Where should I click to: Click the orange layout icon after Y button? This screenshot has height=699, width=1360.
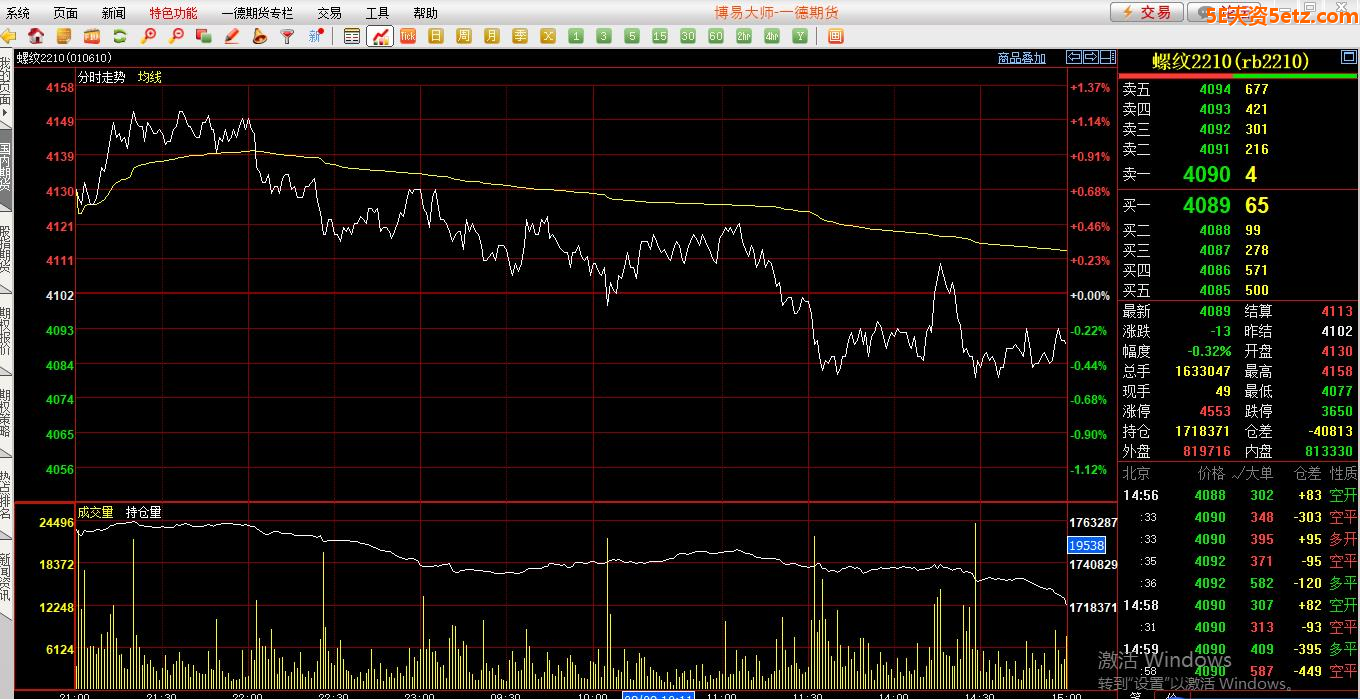click(x=836, y=36)
